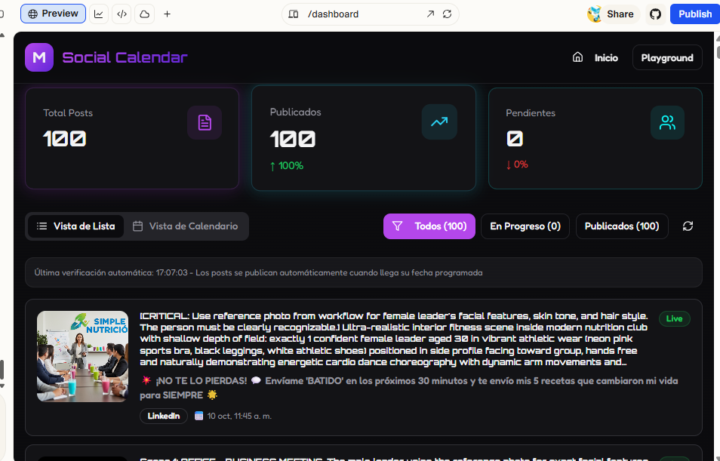This screenshot has height=461, width=720.
Task: Refresh the posts list icon
Action: [687, 226]
